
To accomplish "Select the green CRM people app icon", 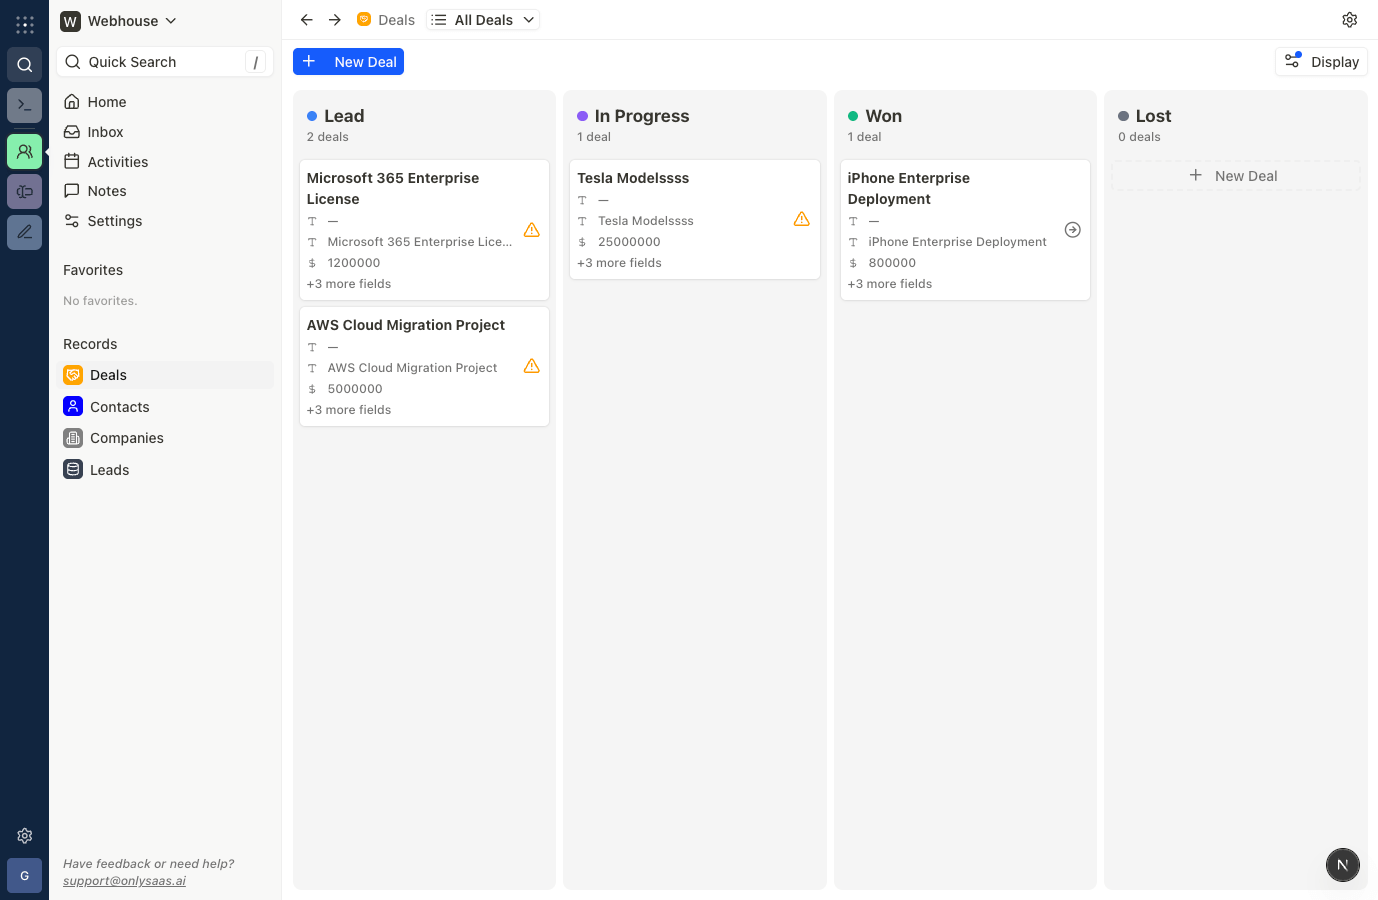I will 25,152.
